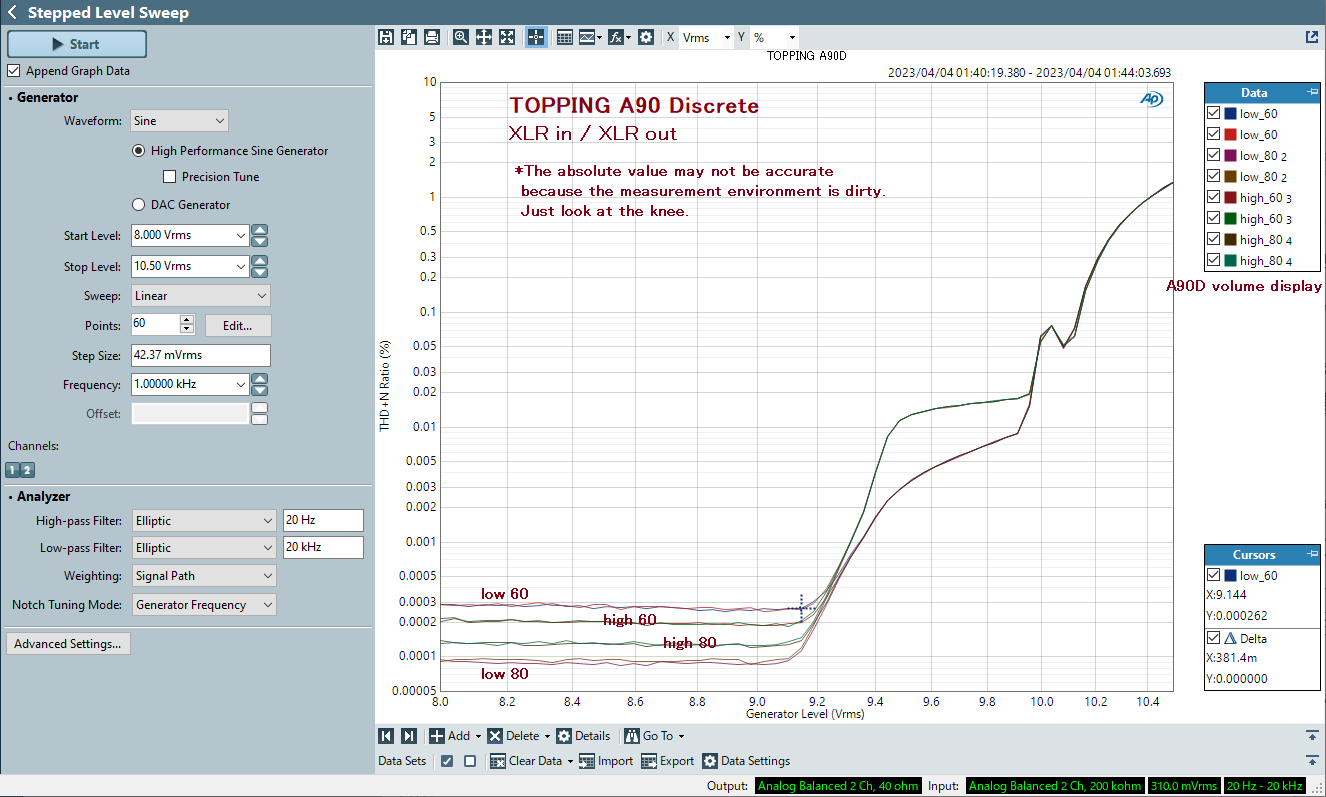Click the save graph data icon

(x=387, y=37)
